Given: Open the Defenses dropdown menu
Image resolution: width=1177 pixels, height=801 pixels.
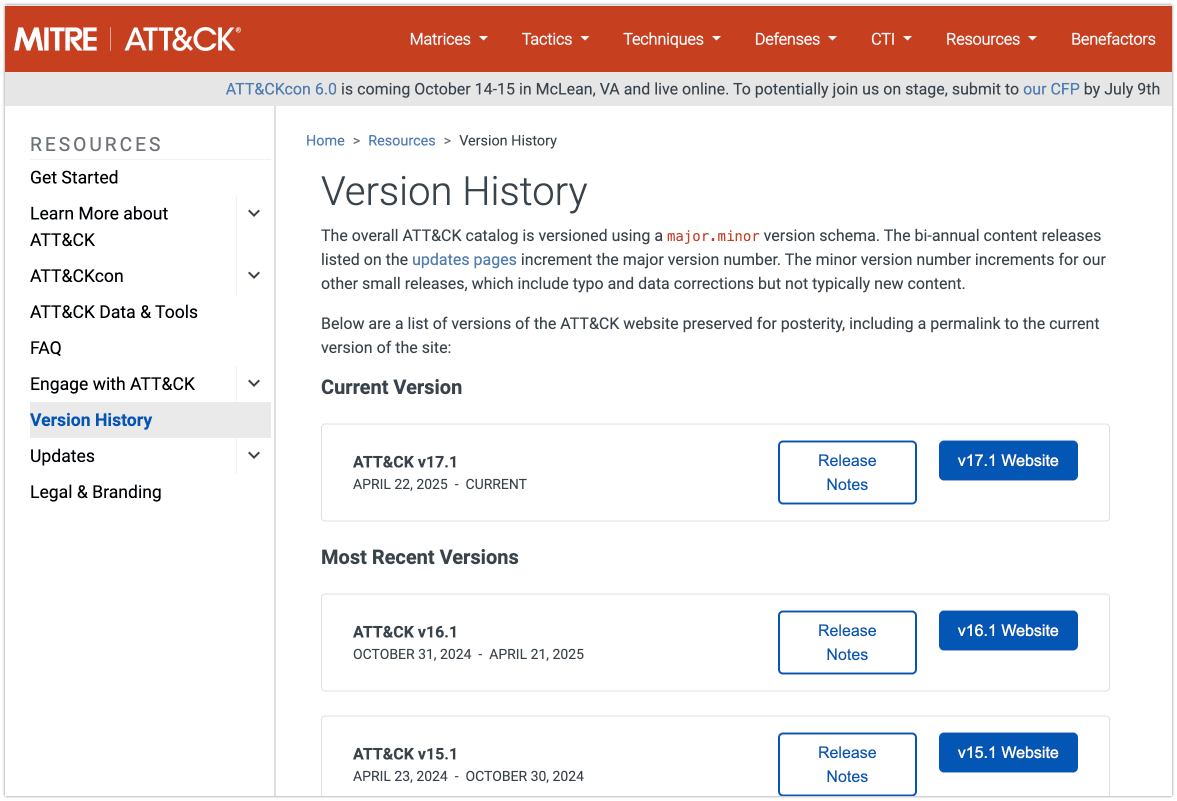Looking at the screenshot, I should click(795, 39).
